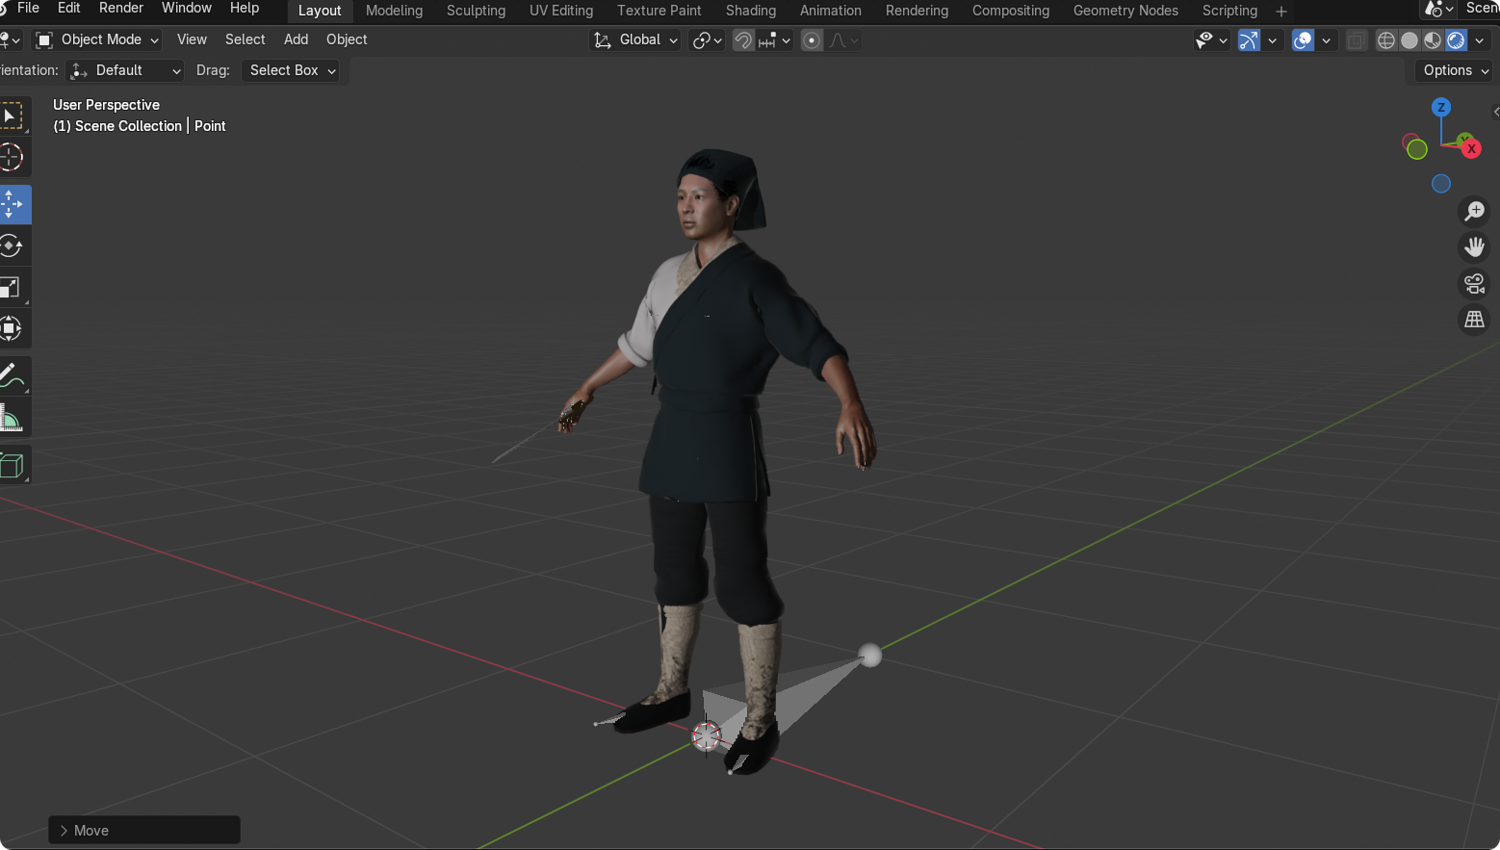
Task: Open the viewport Add menu
Action: pyautogui.click(x=296, y=40)
